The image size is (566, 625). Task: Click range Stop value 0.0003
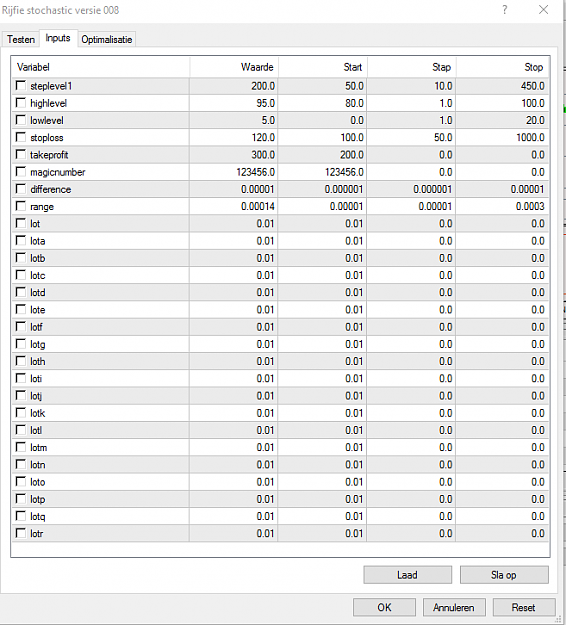pos(530,206)
